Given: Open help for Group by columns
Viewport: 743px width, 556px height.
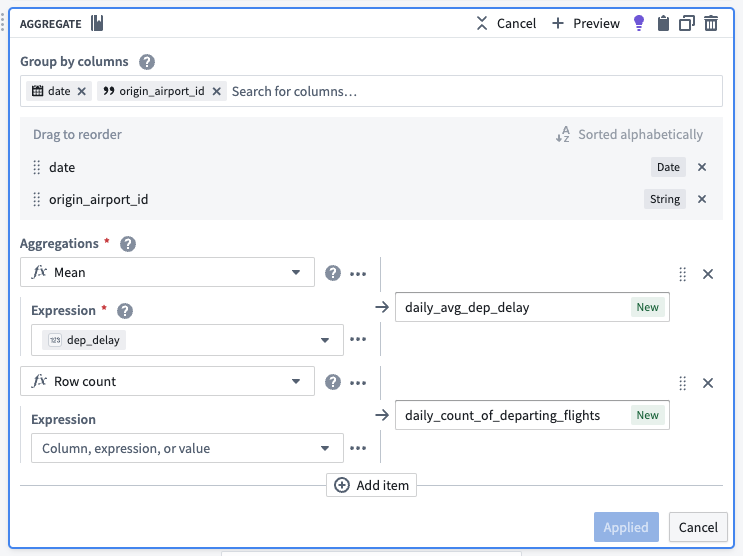Looking at the screenshot, I should tap(147, 62).
